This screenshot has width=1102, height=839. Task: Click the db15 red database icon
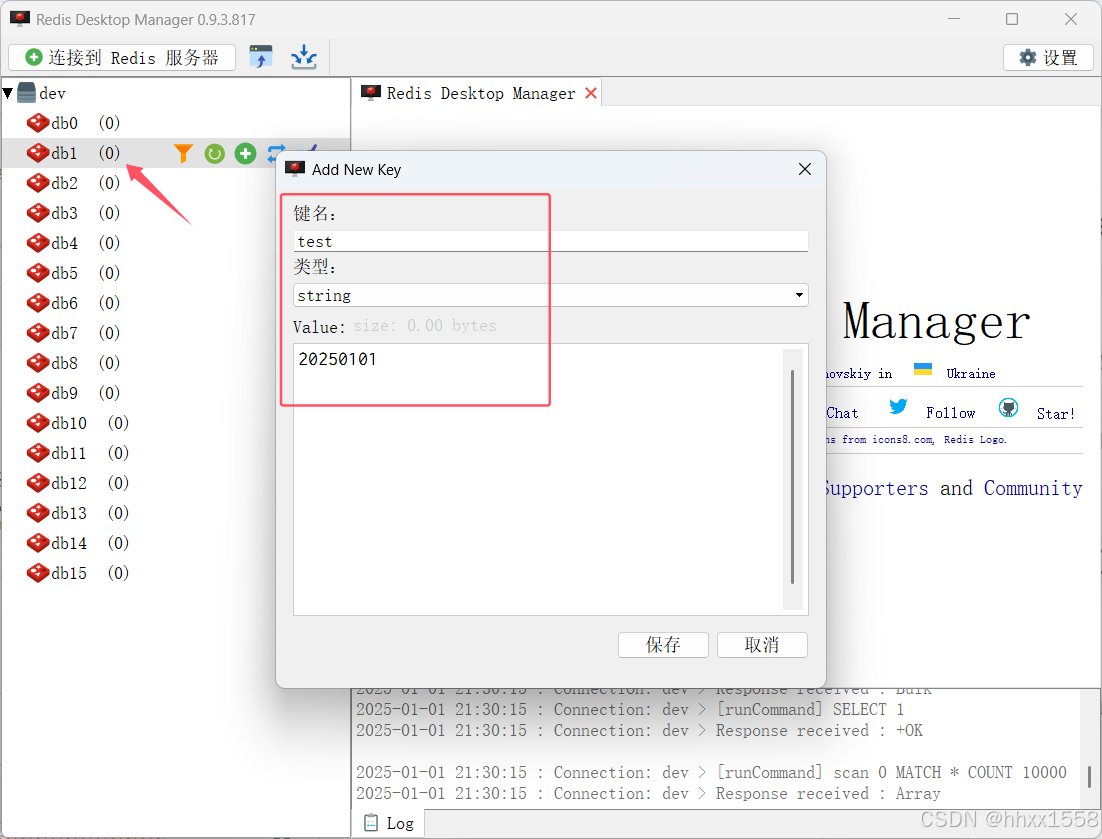point(38,573)
